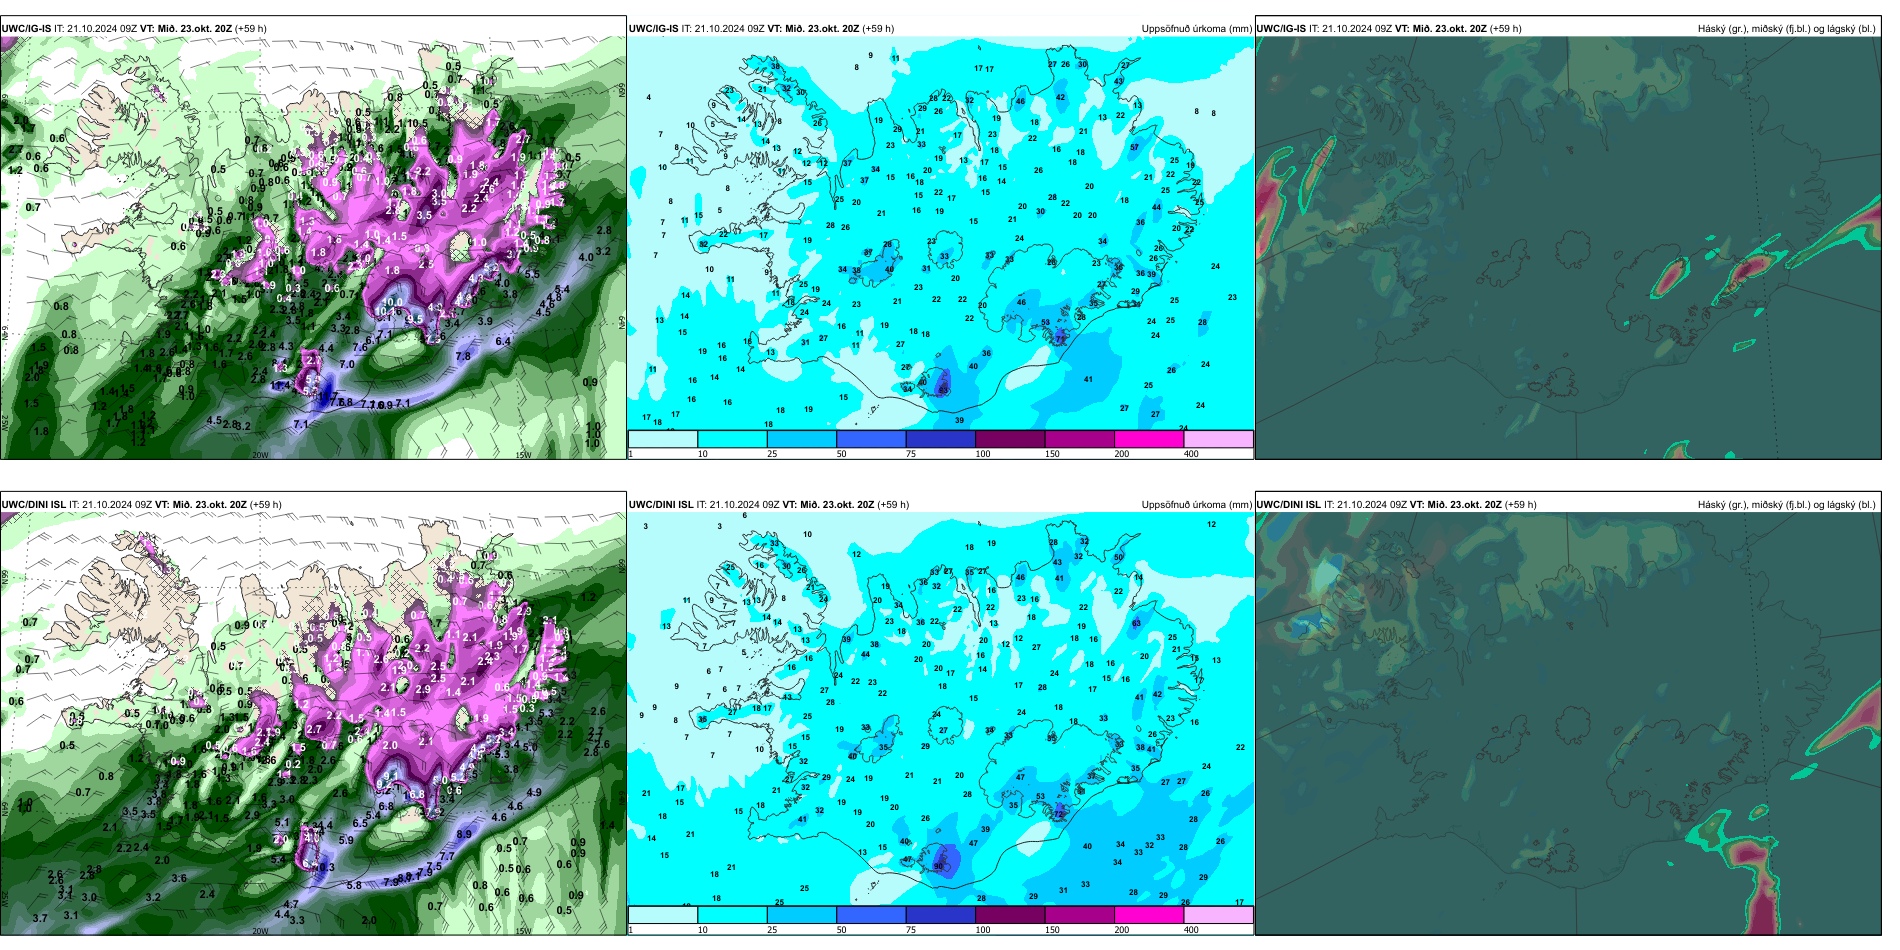Click the 50–75 mm blue swatch in DINI ISL legend
This screenshot has width=1900, height=950.
871,915
